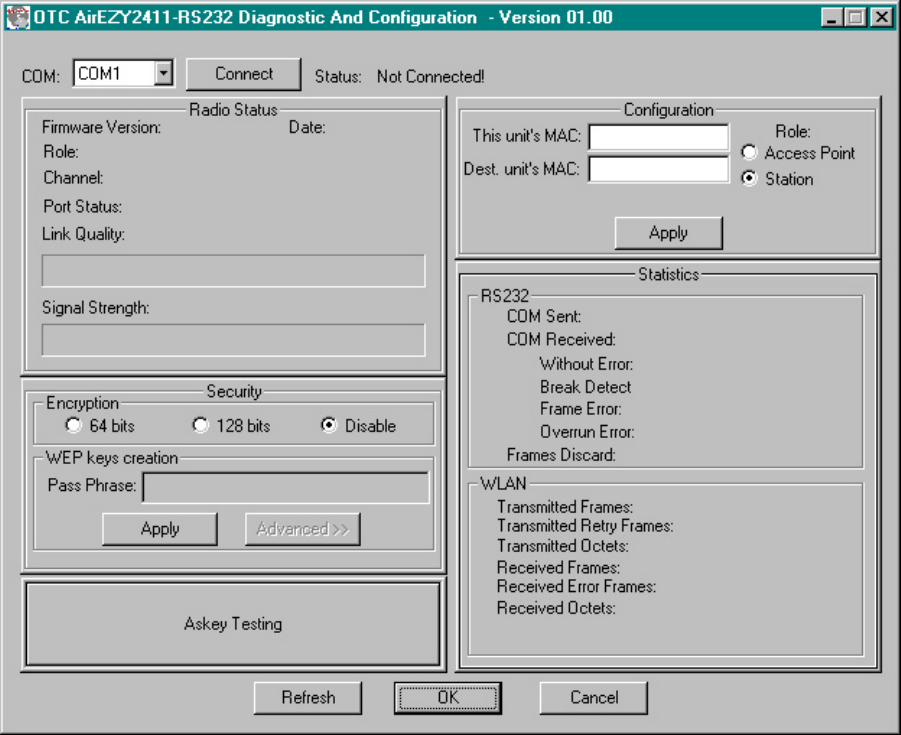The width and height of the screenshot is (901, 735).
Task: Click the app icon in title bar
Action: pyautogui.click(x=17, y=17)
